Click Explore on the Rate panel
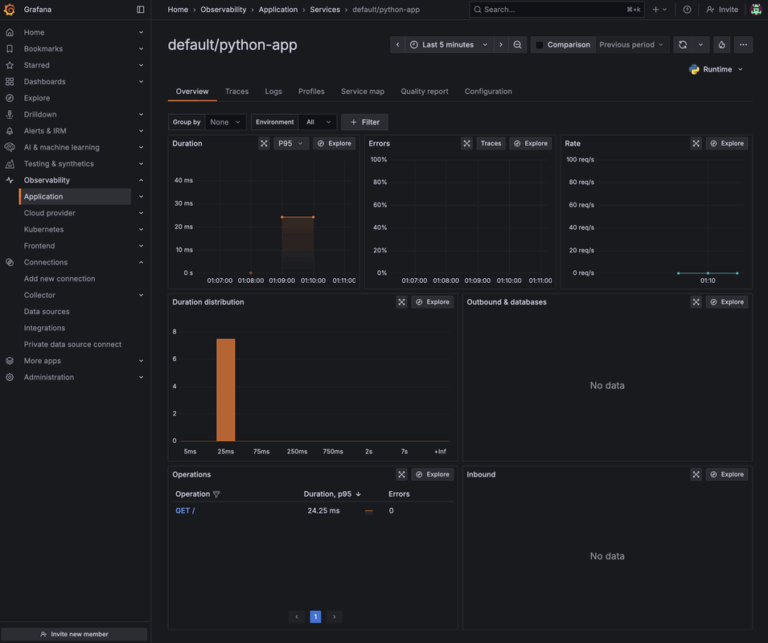This screenshot has height=643, width=768. click(727, 143)
